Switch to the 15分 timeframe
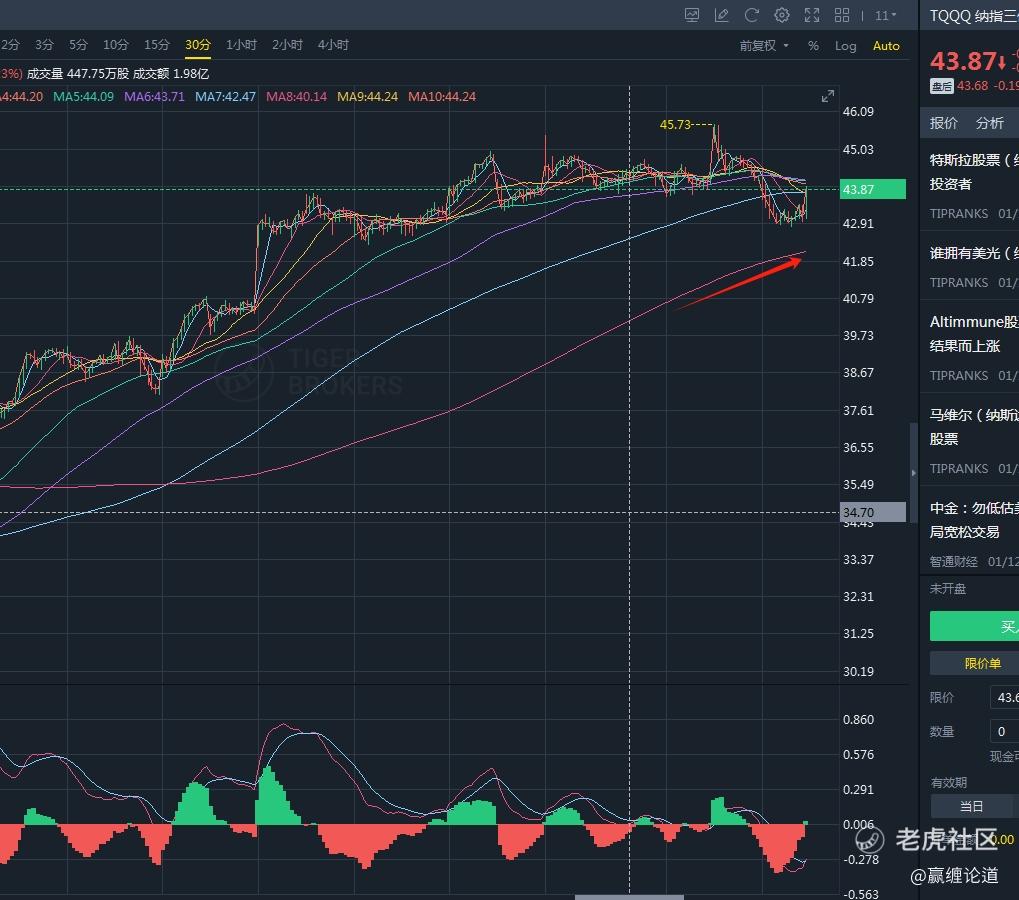Image resolution: width=1019 pixels, height=900 pixels. click(157, 45)
